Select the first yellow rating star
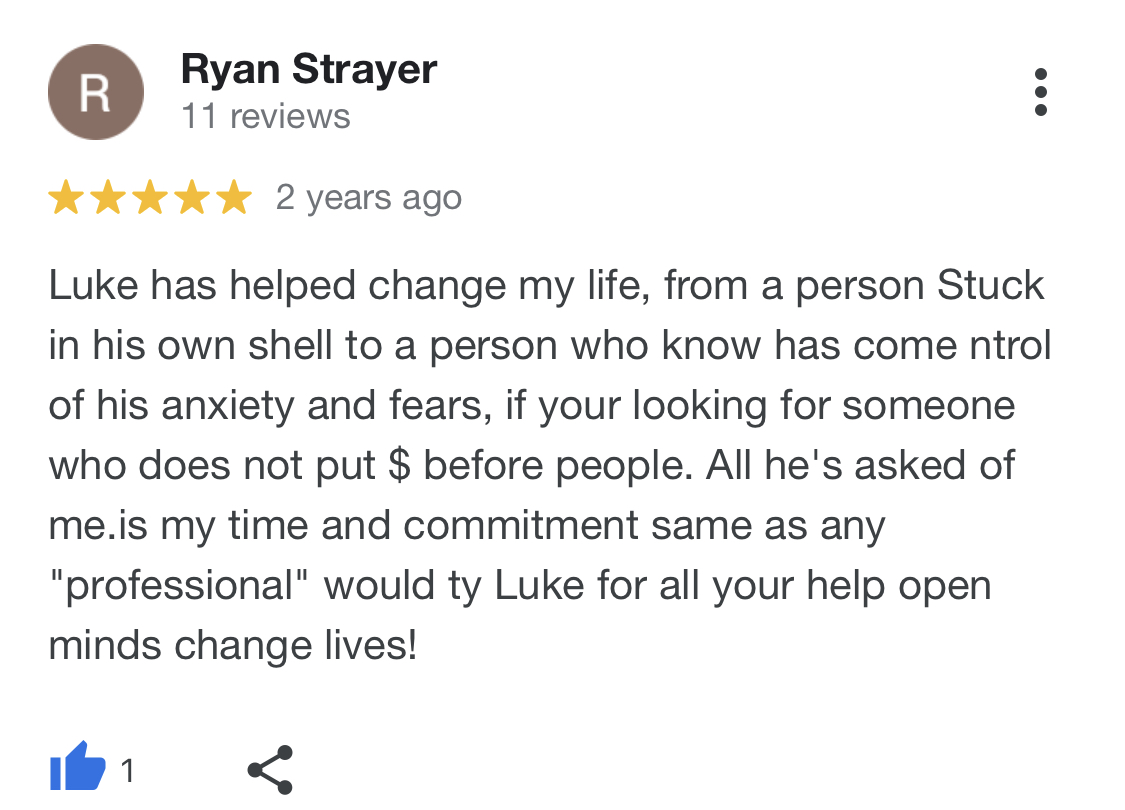The image size is (1125, 810). pyautogui.click(x=66, y=197)
